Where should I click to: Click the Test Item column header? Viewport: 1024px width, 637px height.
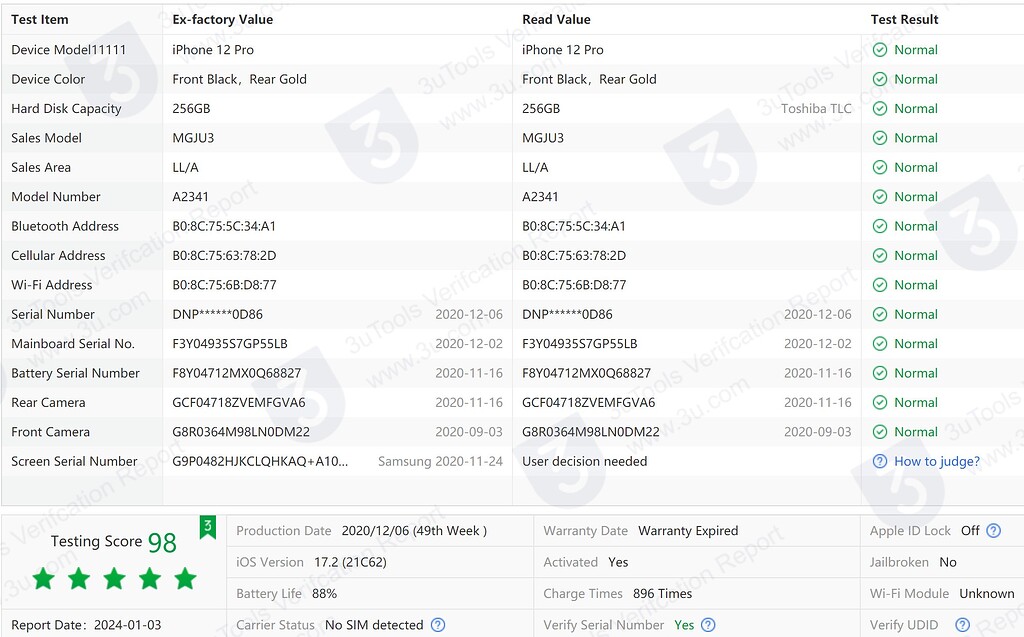[x=40, y=20]
